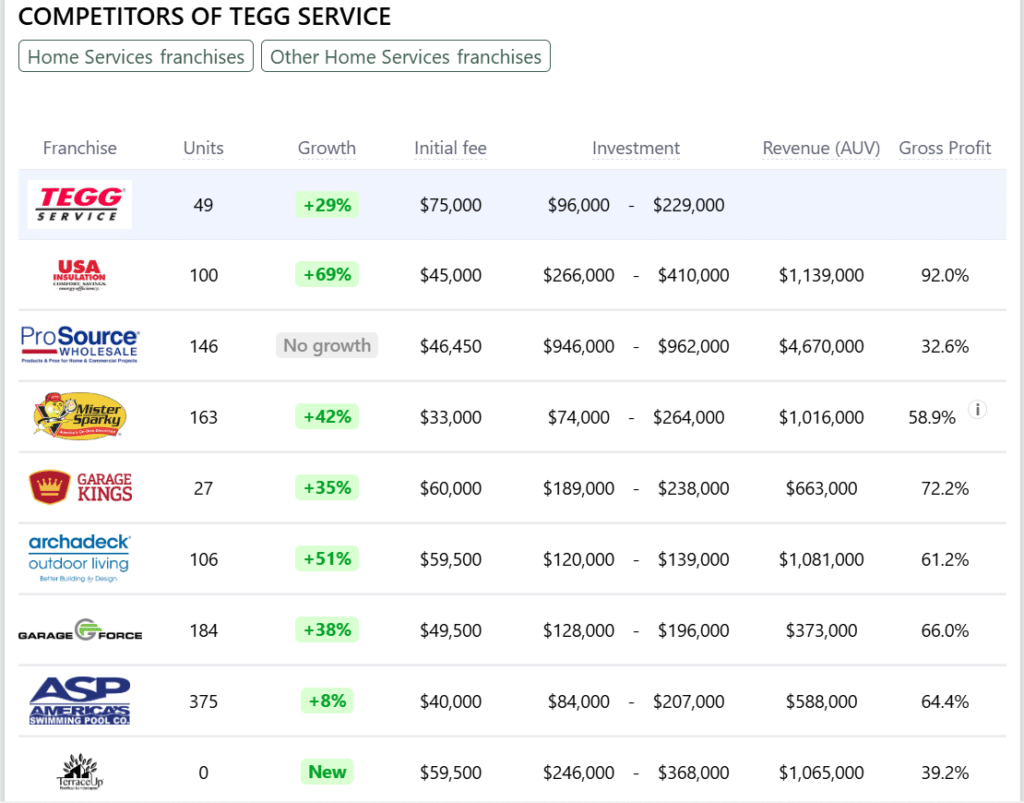Click the +42% growth badge

coord(327,417)
